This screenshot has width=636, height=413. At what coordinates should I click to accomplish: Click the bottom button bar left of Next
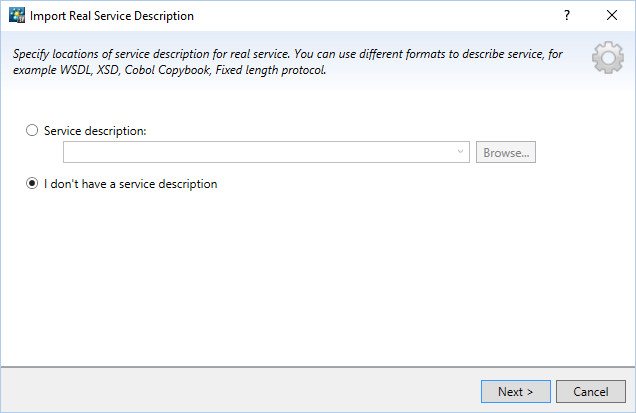coord(240,392)
